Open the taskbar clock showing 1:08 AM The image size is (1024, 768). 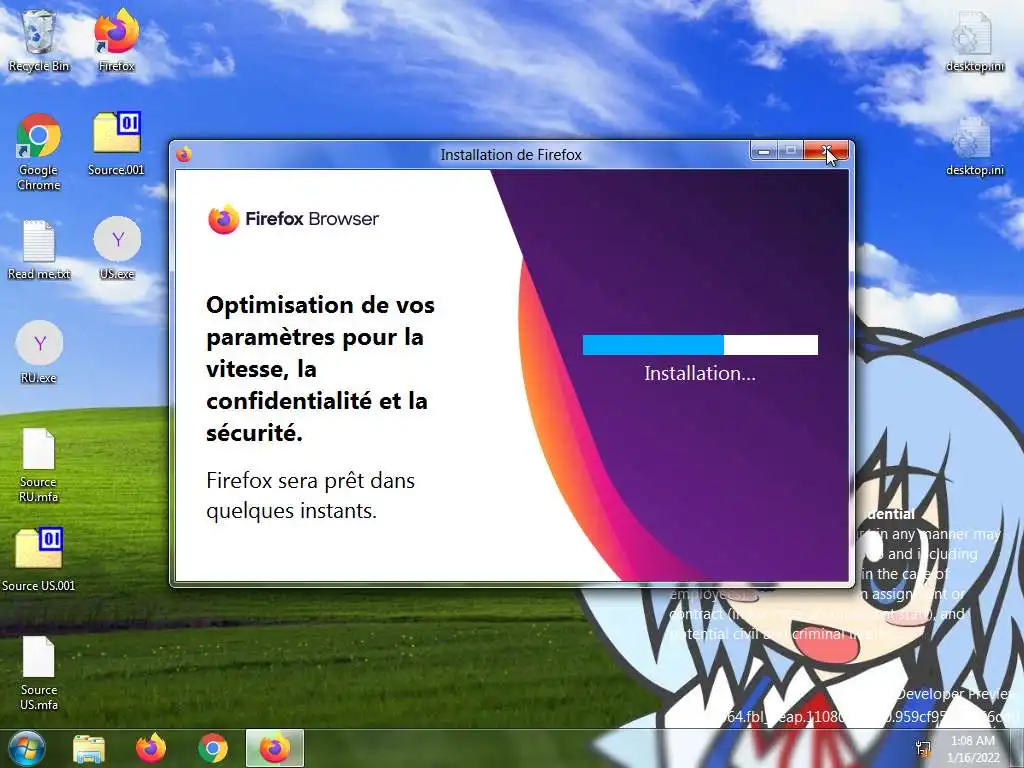click(x=973, y=749)
